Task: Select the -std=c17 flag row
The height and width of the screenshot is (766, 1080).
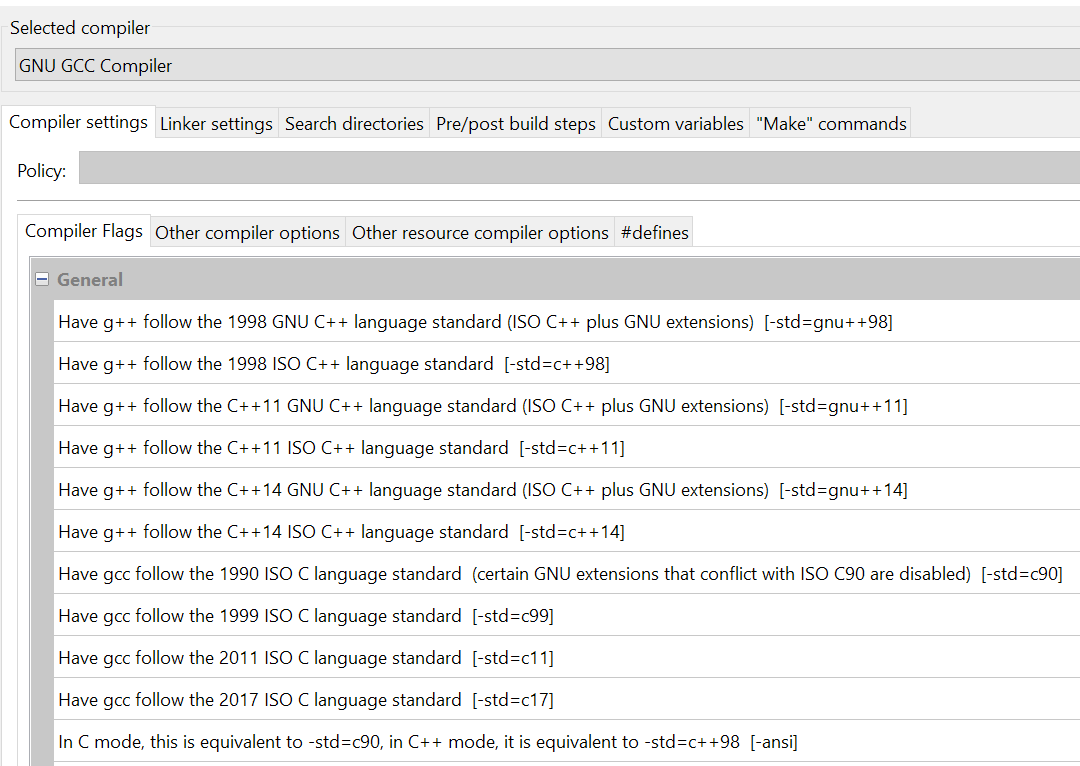Action: click(567, 700)
